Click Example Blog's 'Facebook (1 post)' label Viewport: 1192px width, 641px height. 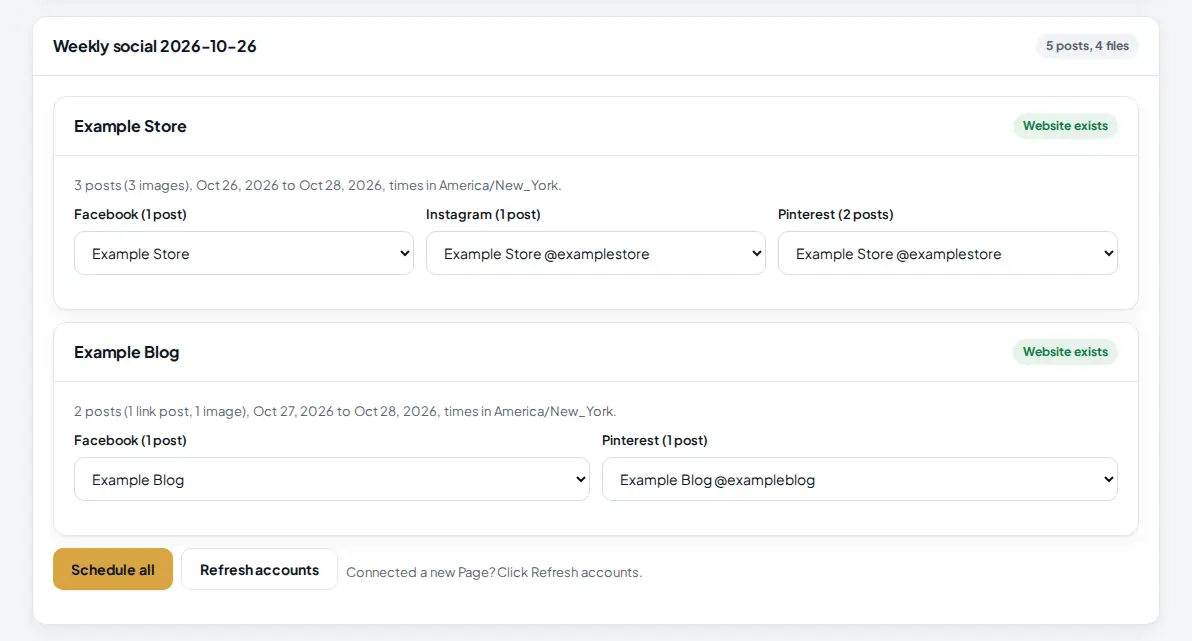coord(130,440)
